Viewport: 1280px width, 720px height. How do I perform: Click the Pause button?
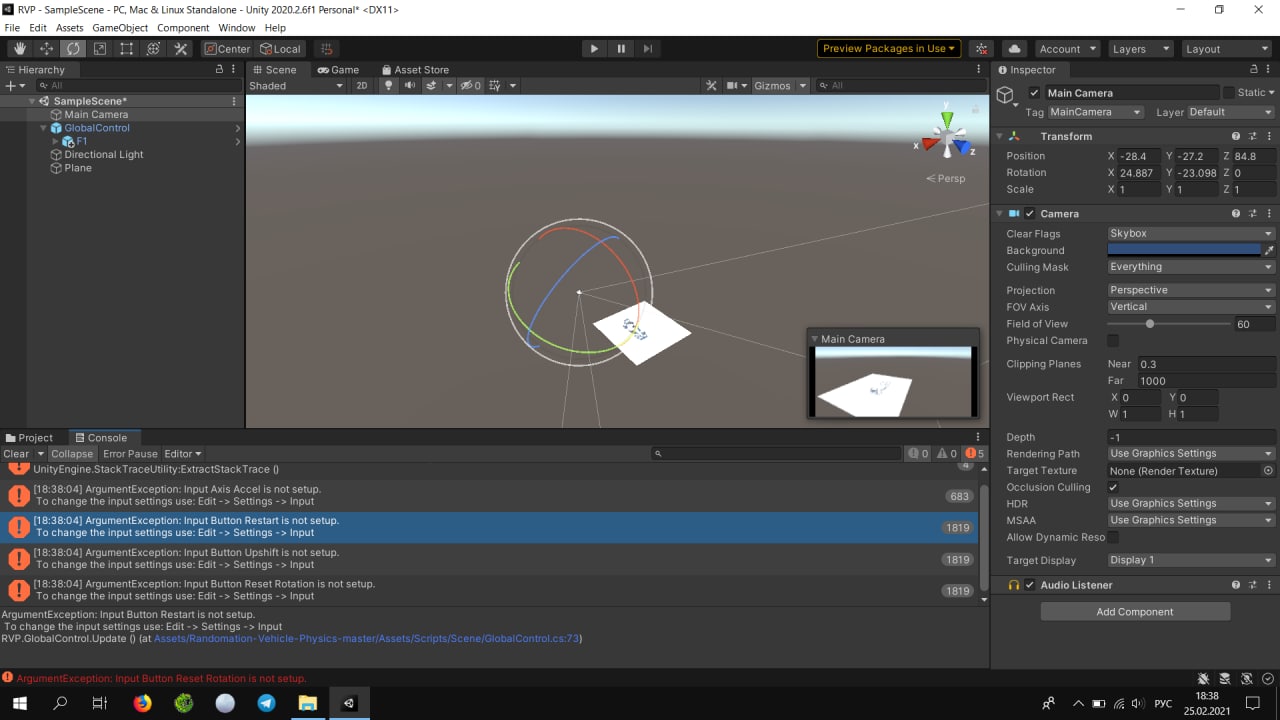coord(621,48)
